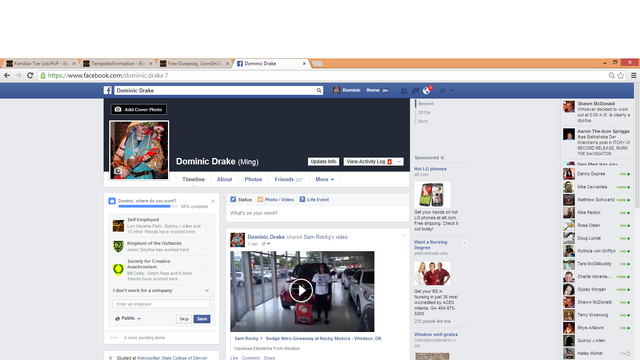Click the Facebook logo icon
This screenshot has height=360, width=640.
click(x=107, y=90)
